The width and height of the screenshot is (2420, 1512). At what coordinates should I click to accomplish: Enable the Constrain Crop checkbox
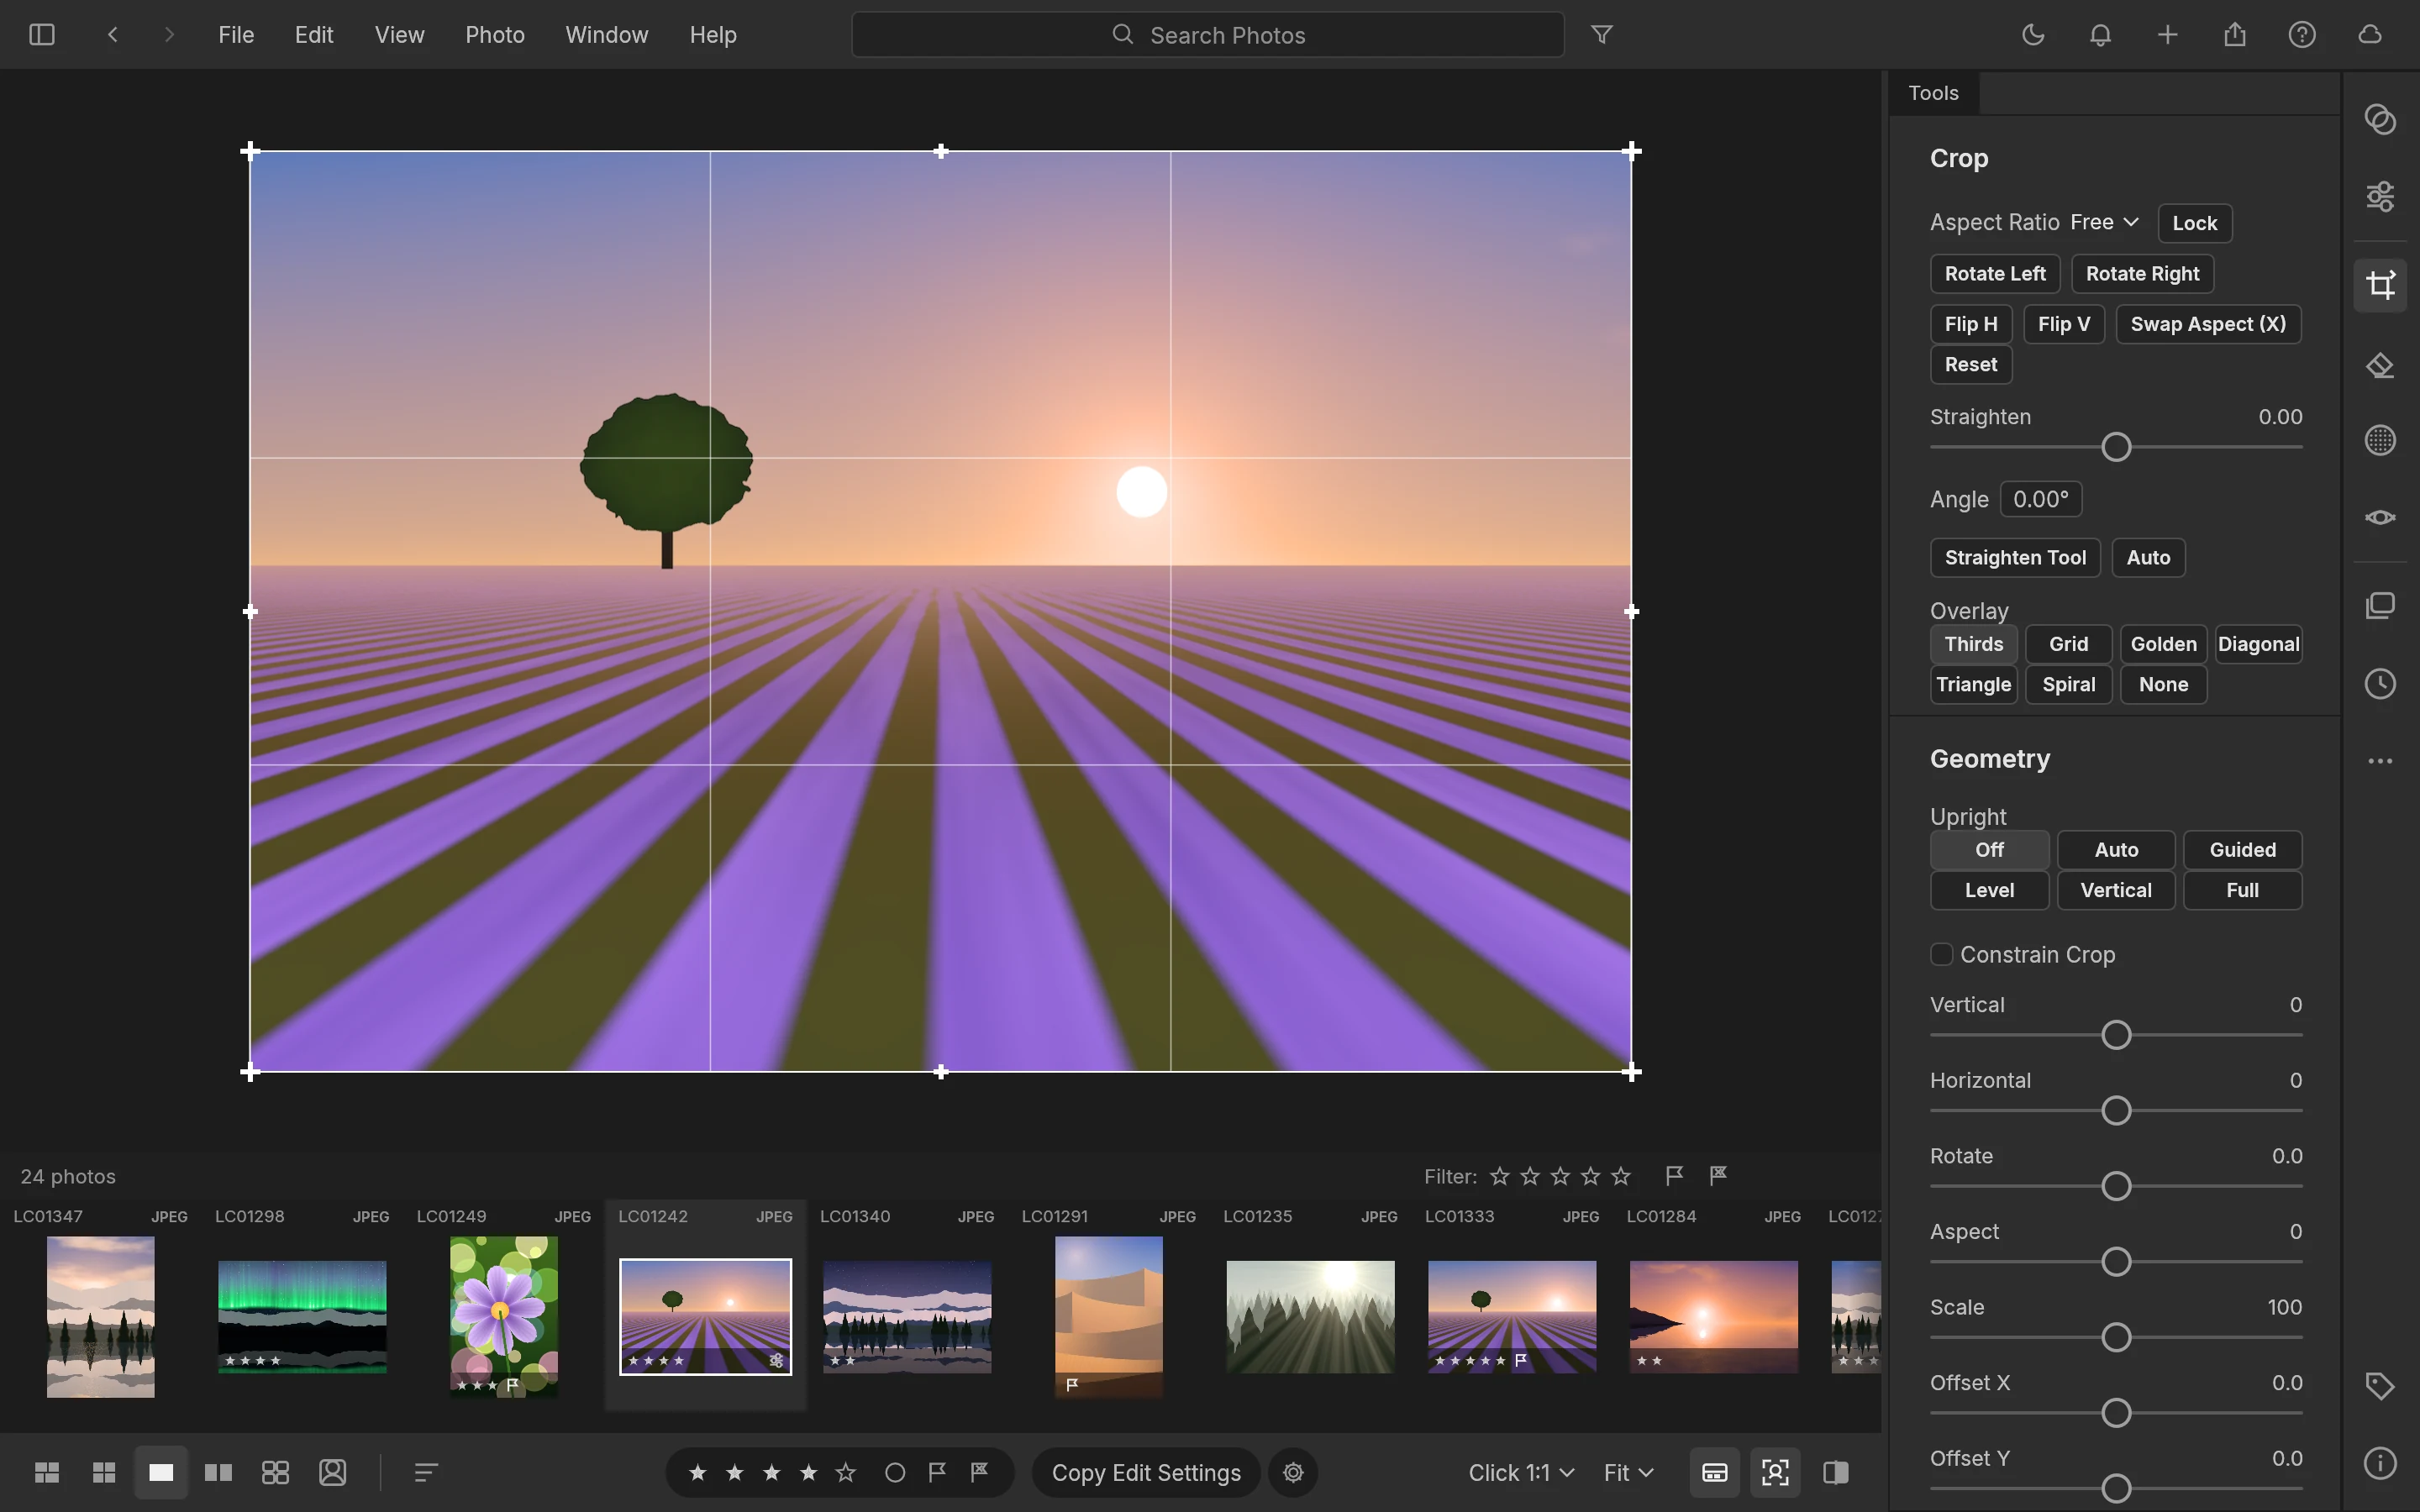point(1941,954)
